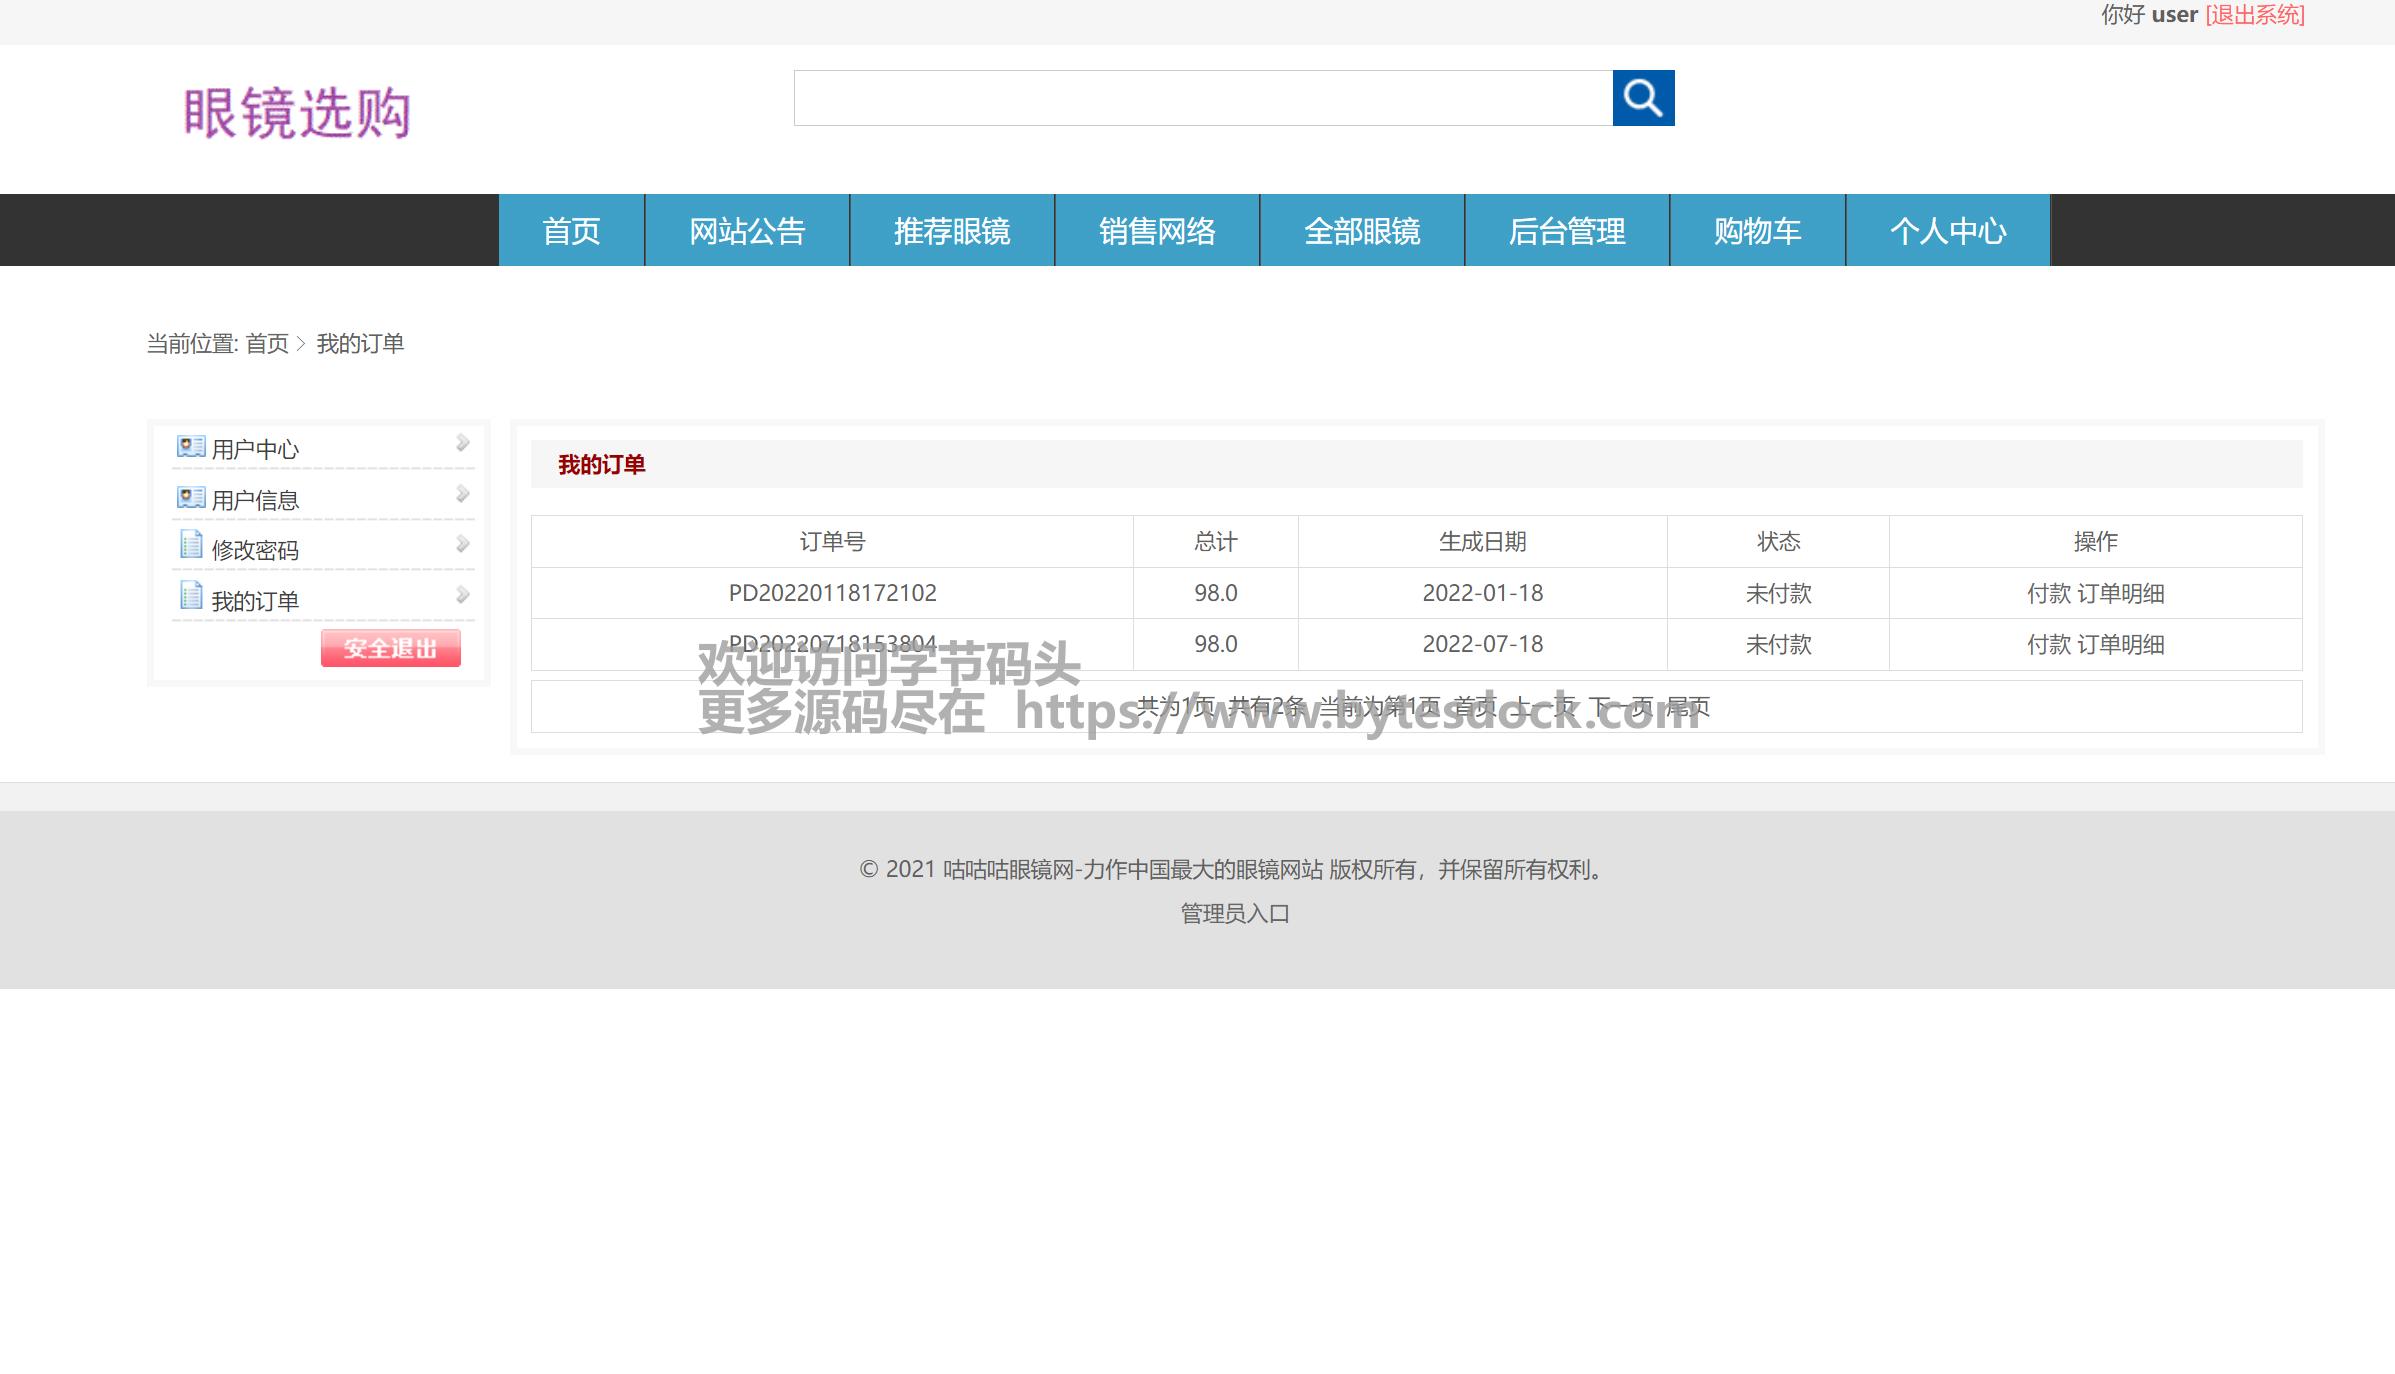Image resolution: width=2395 pixels, height=1374 pixels.
Task: Go to 购物车 in navigation bar
Action: click(x=1757, y=231)
